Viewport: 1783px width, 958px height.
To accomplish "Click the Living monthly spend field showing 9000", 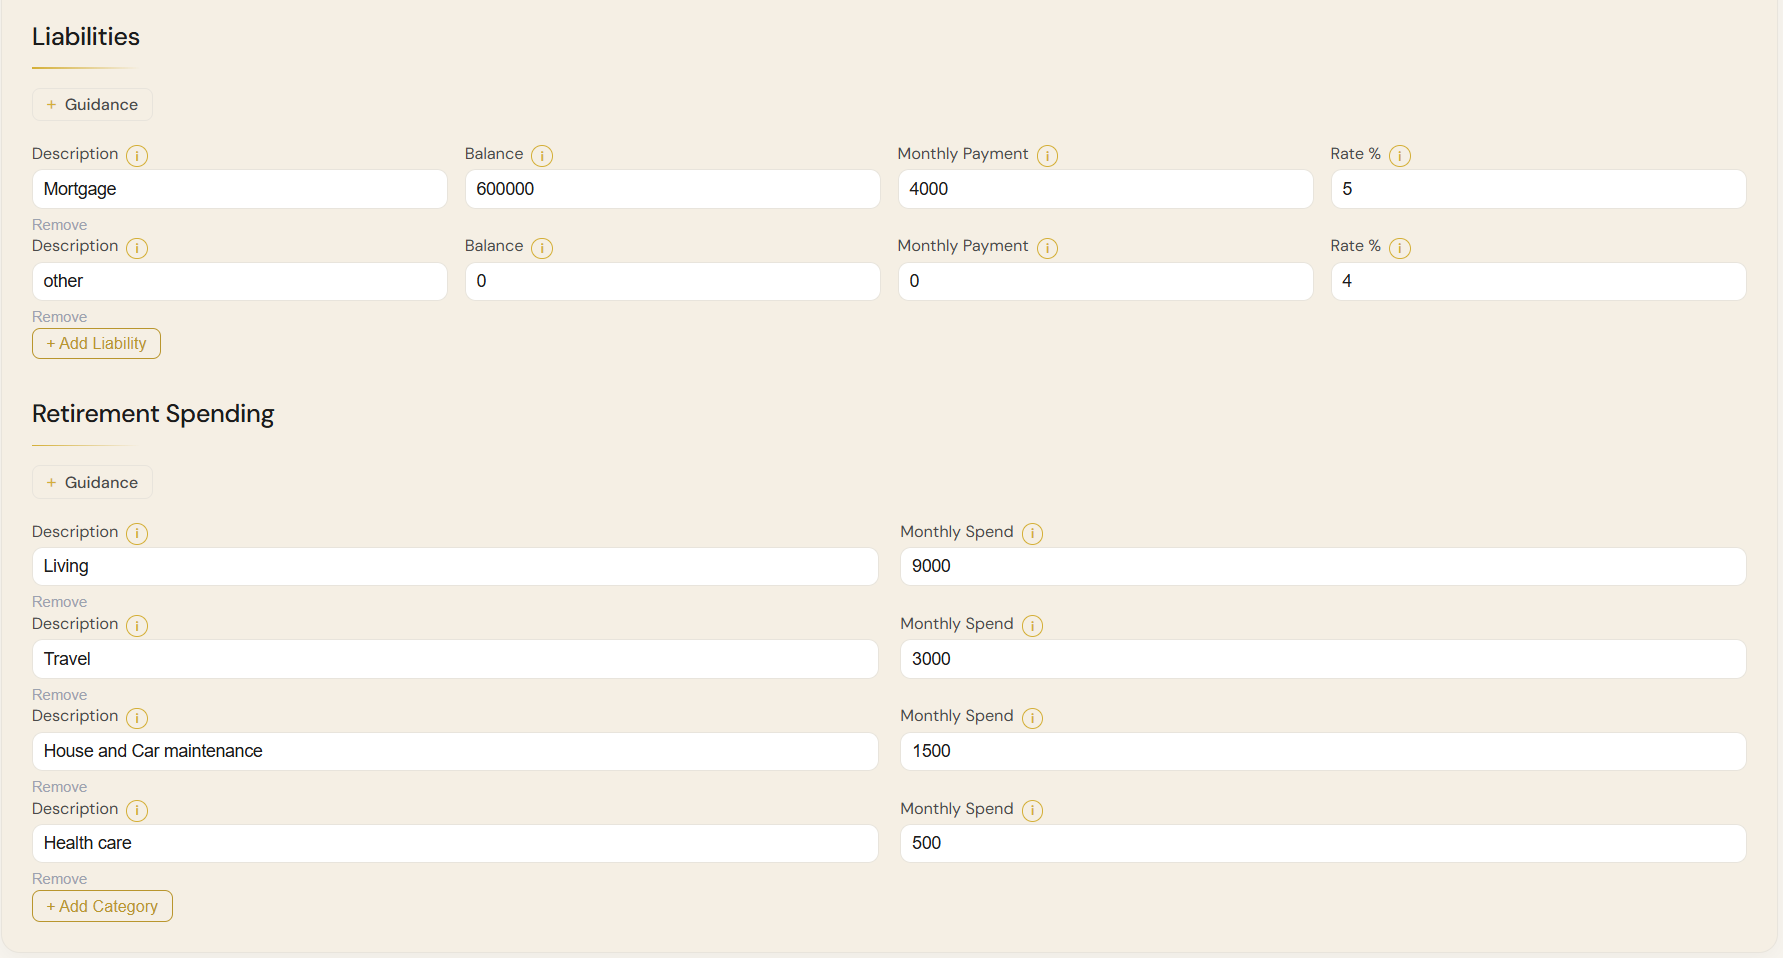I will click(x=1323, y=566).
